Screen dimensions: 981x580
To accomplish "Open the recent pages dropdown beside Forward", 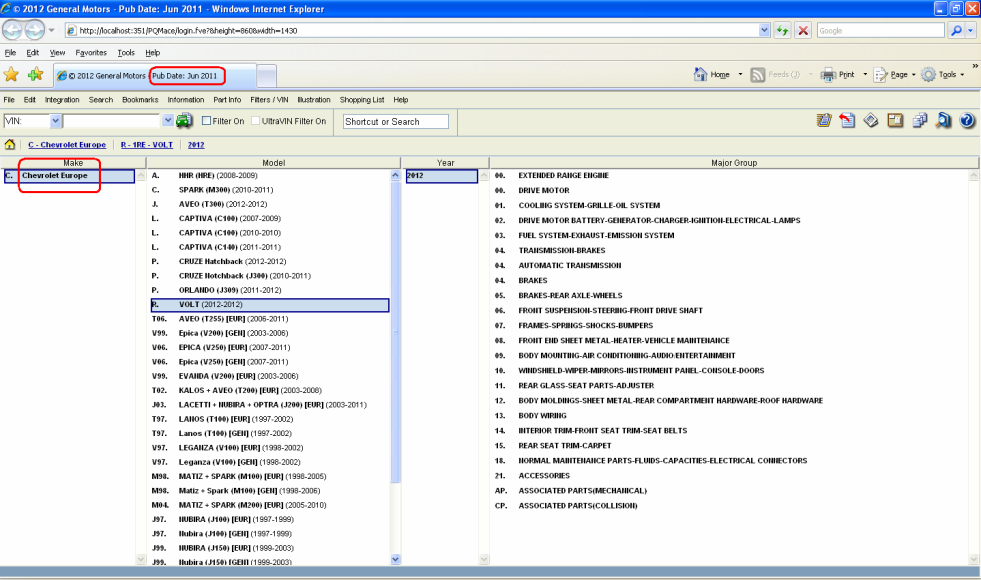I will [x=51, y=30].
